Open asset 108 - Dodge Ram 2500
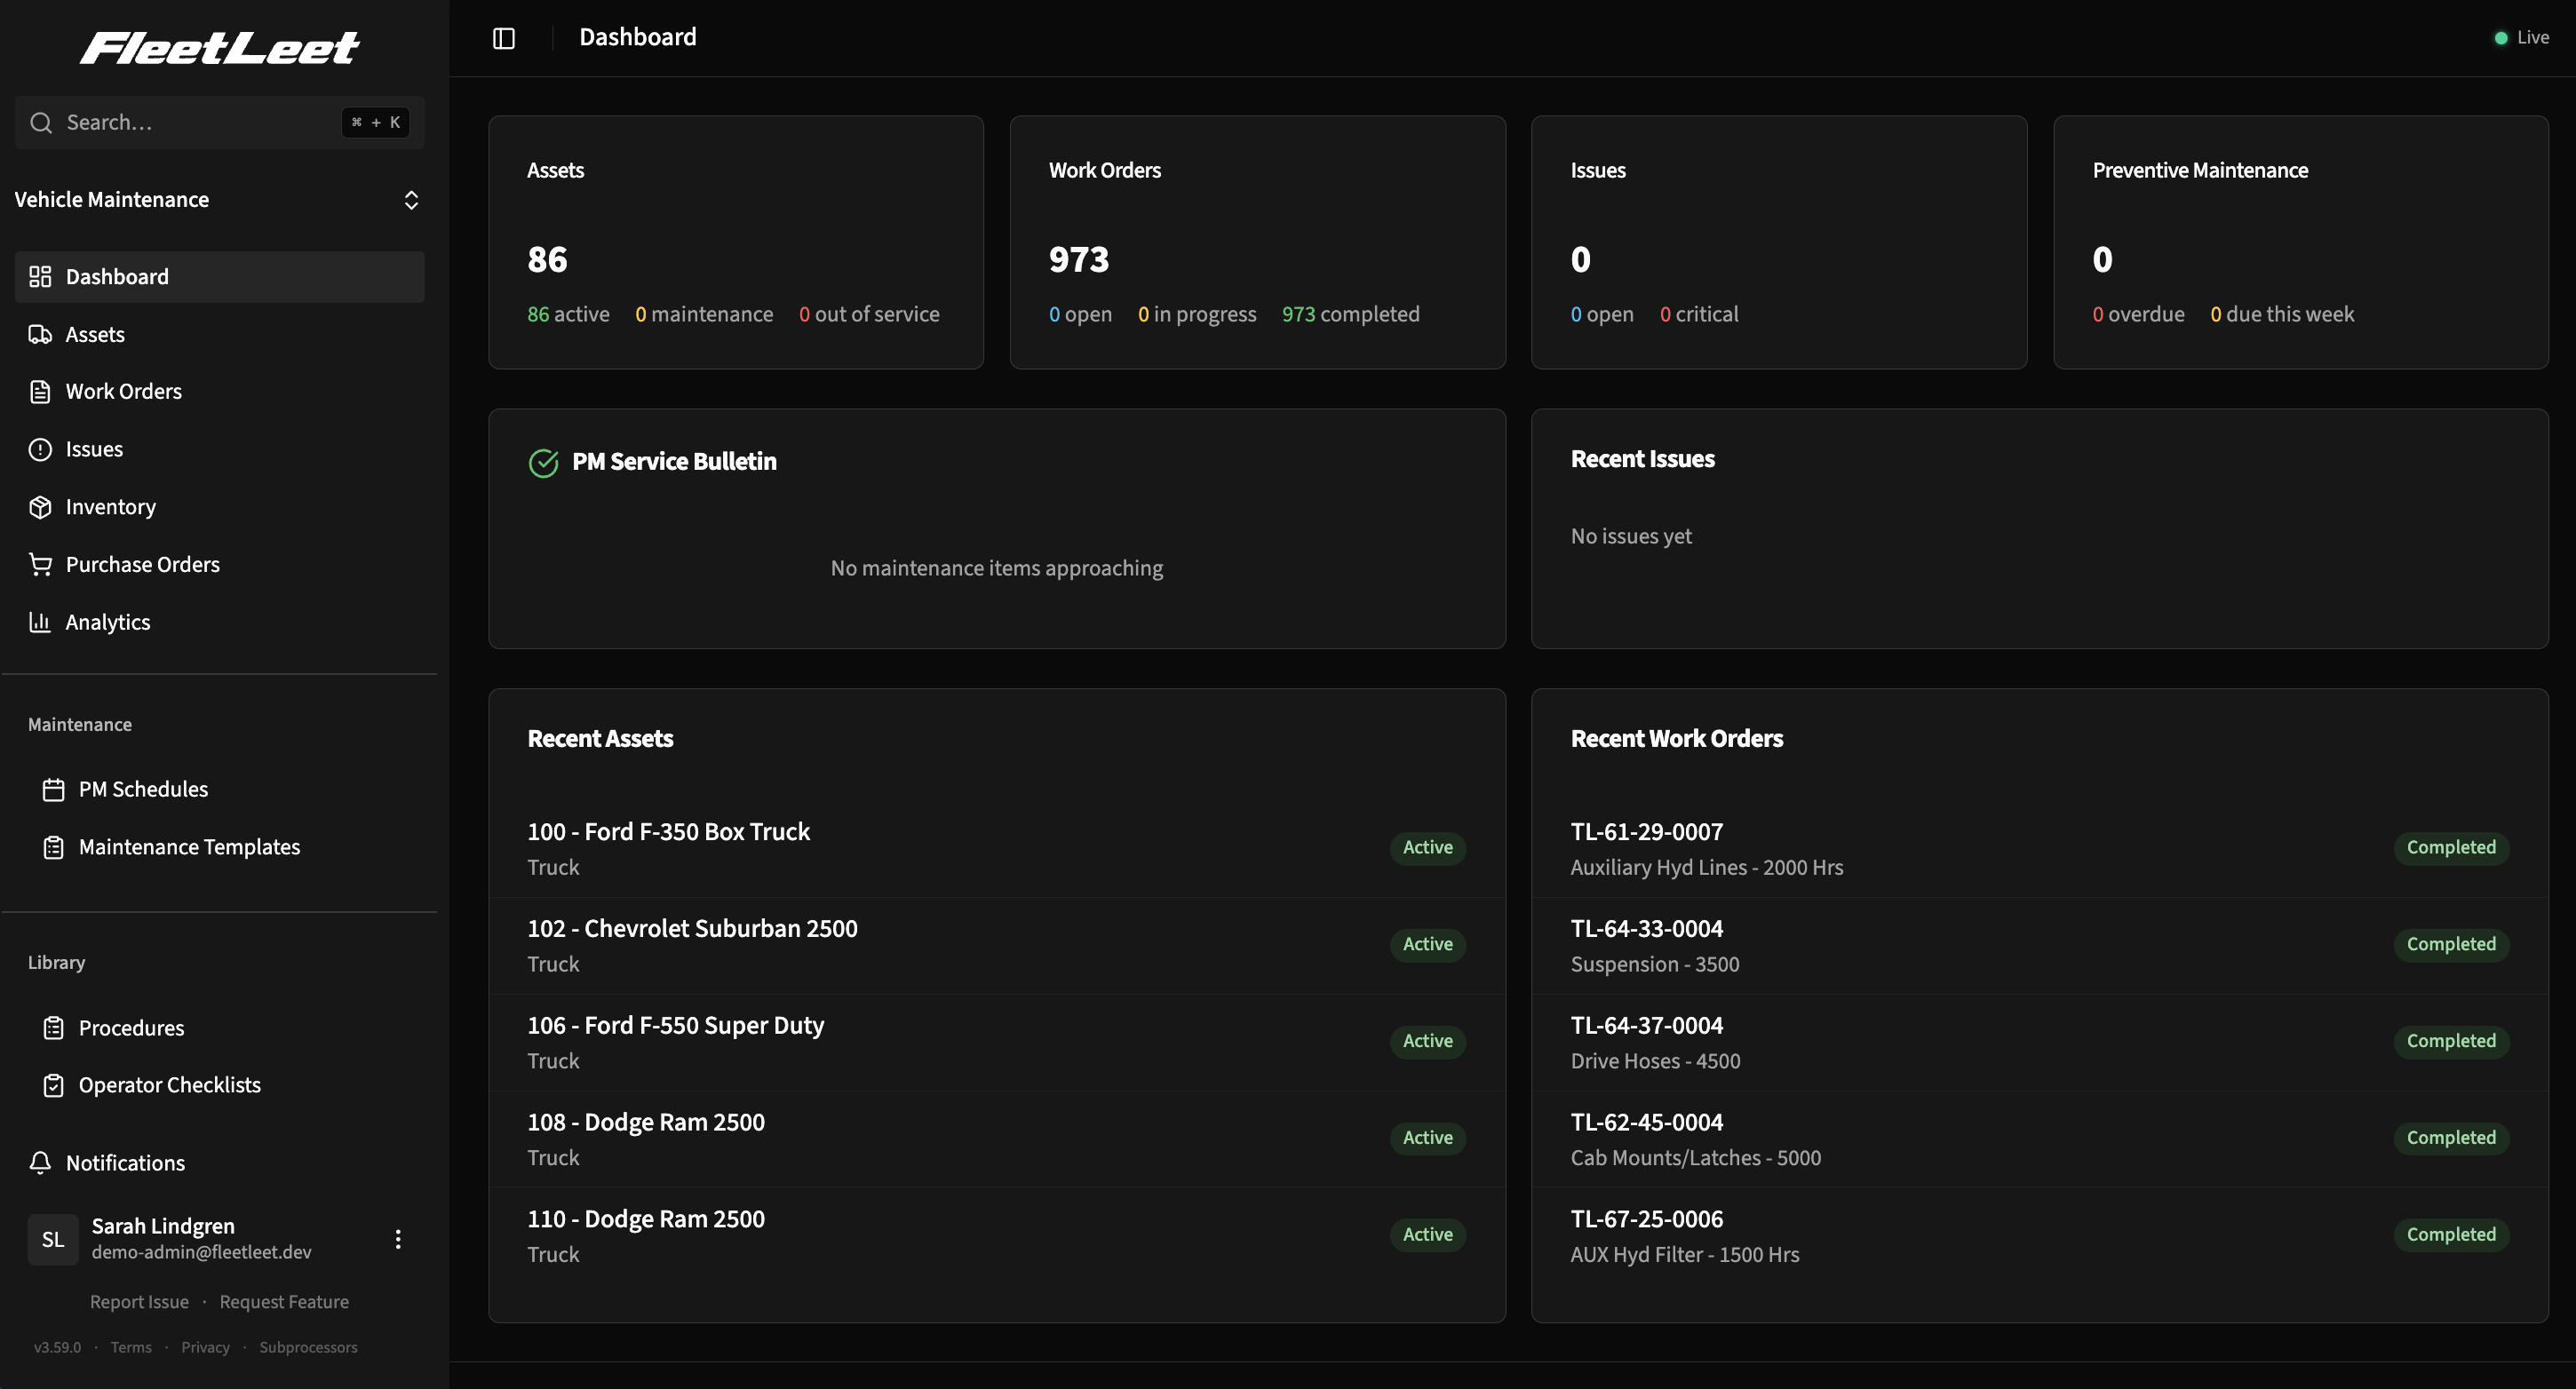2576x1389 pixels. (x=996, y=1140)
